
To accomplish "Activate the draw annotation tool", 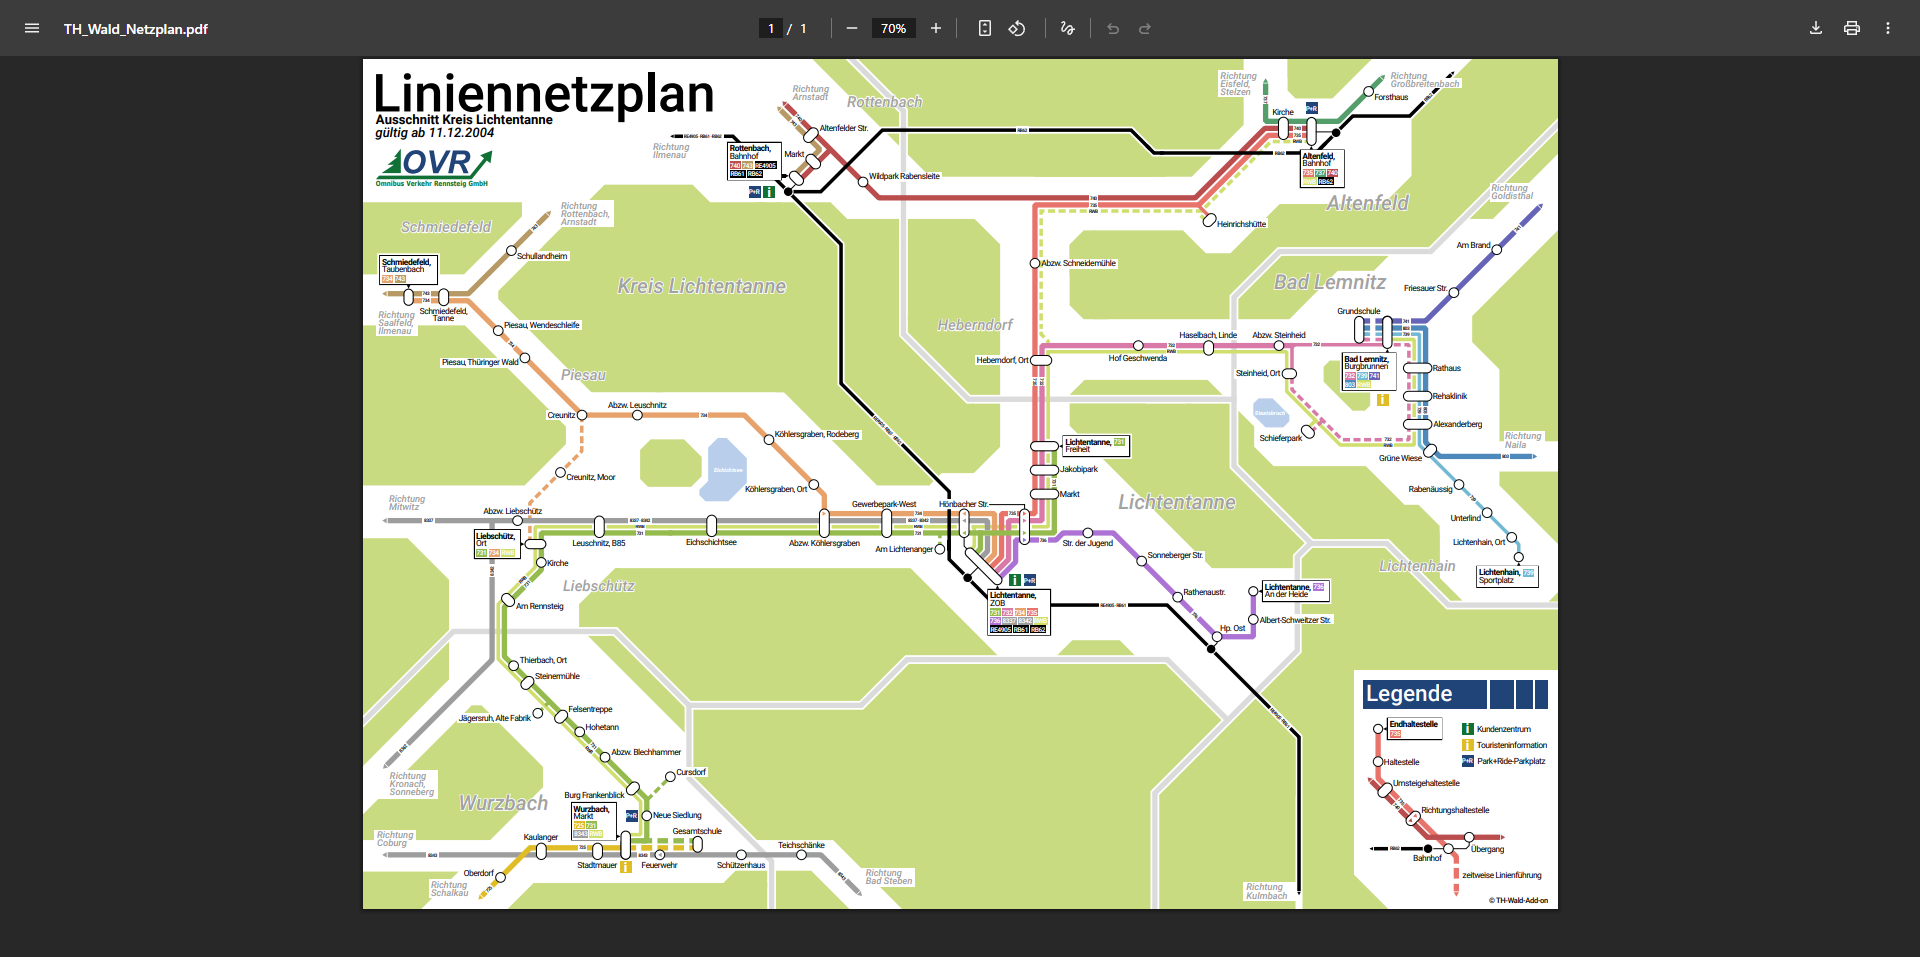I will point(1067,28).
